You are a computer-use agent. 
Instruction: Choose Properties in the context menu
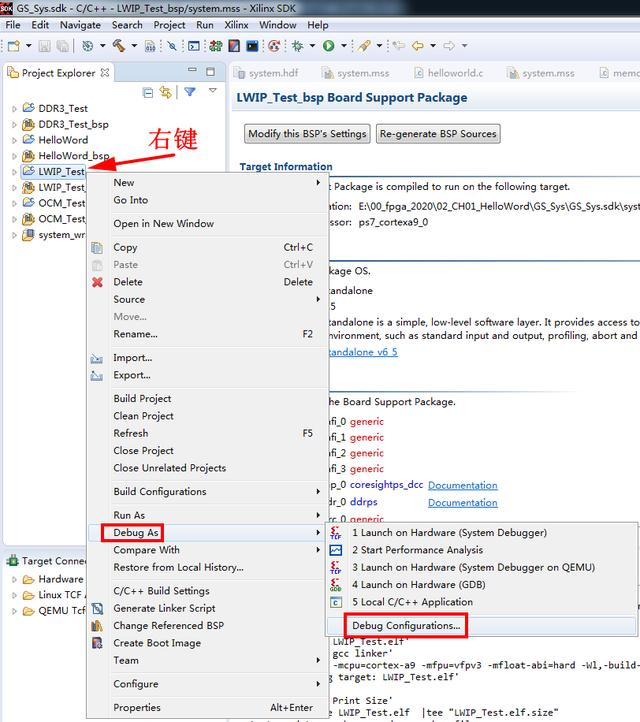(208, 708)
